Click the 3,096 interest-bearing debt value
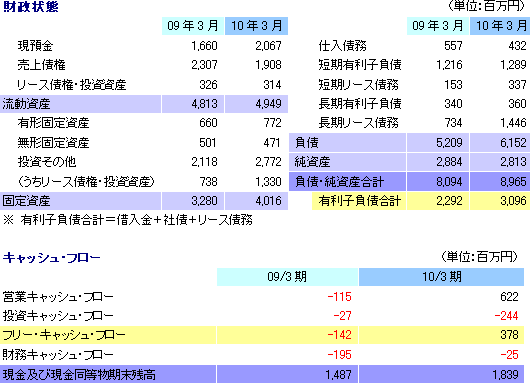 [x=513, y=201]
